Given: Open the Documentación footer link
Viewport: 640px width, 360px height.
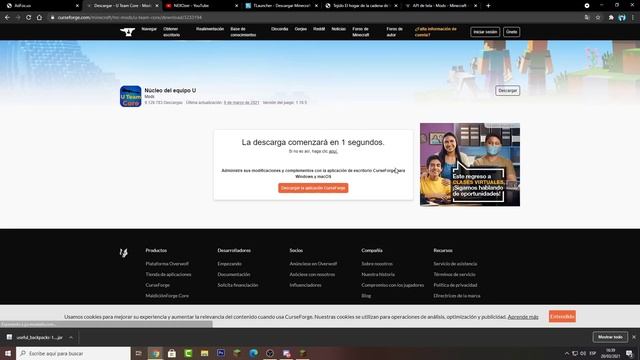Looking at the screenshot, I should (x=234, y=274).
